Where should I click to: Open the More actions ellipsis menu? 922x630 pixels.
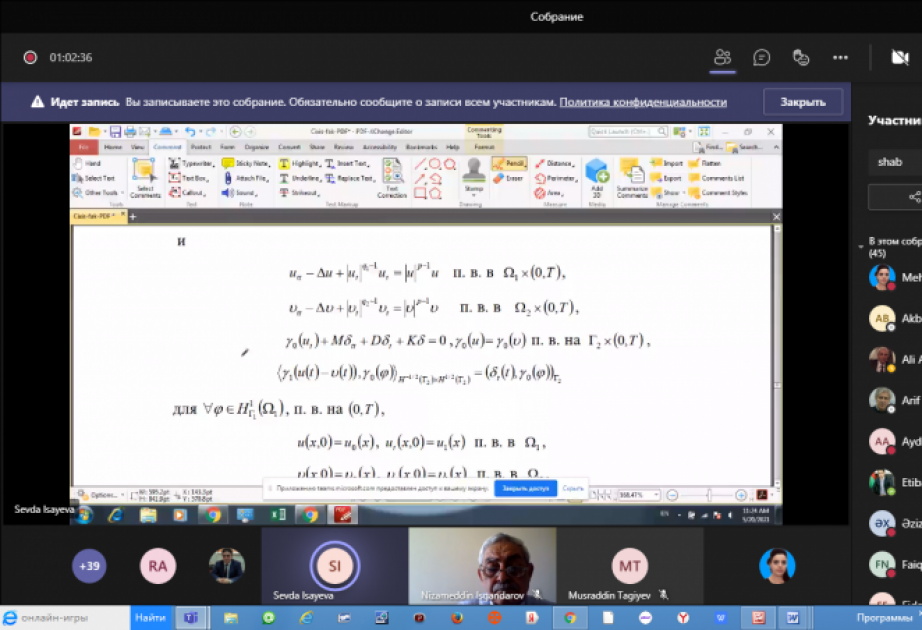click(840, 57)
